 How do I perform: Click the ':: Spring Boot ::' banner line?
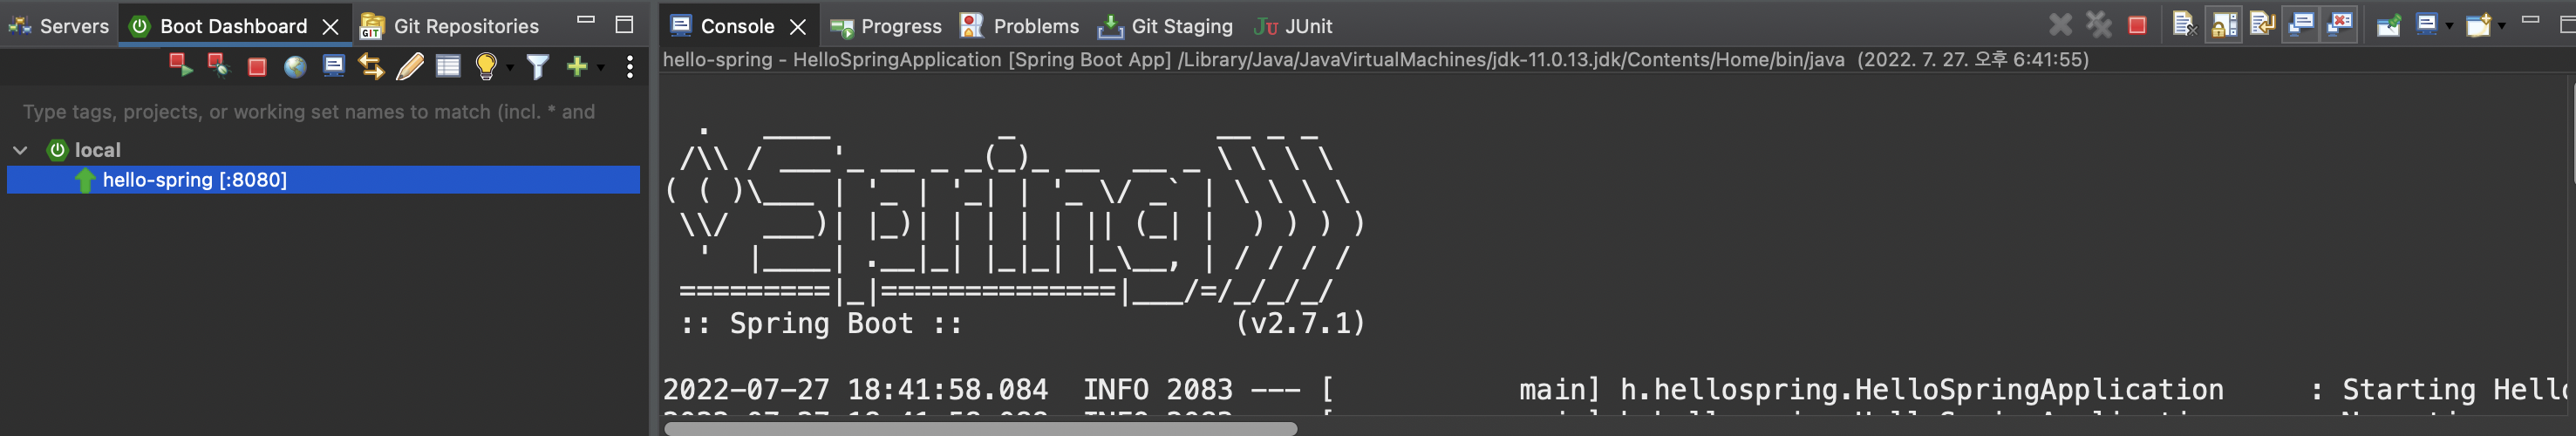coord(821,323)
